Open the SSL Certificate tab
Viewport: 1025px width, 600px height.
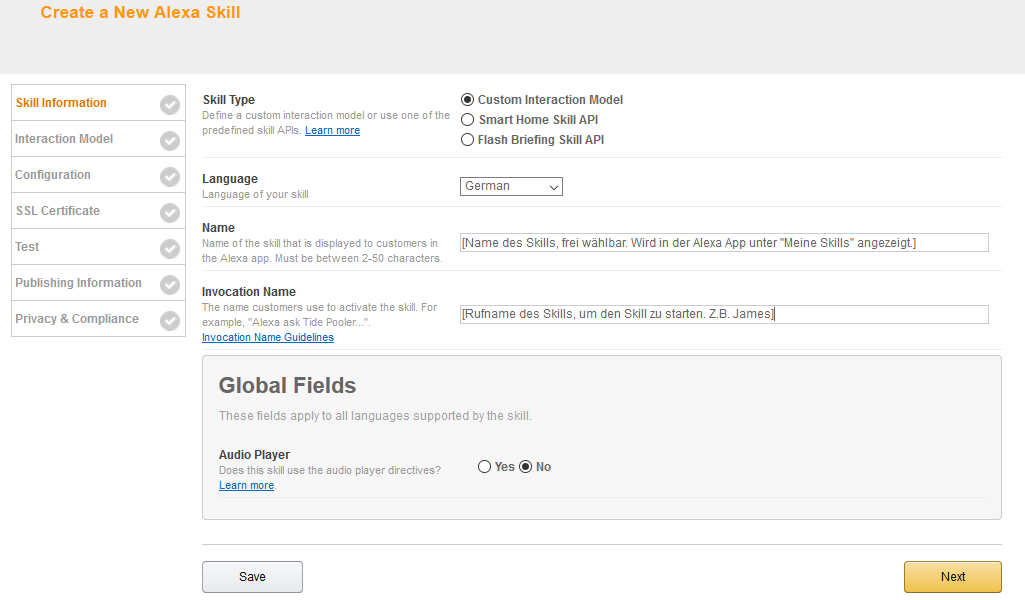coord(99,210)
